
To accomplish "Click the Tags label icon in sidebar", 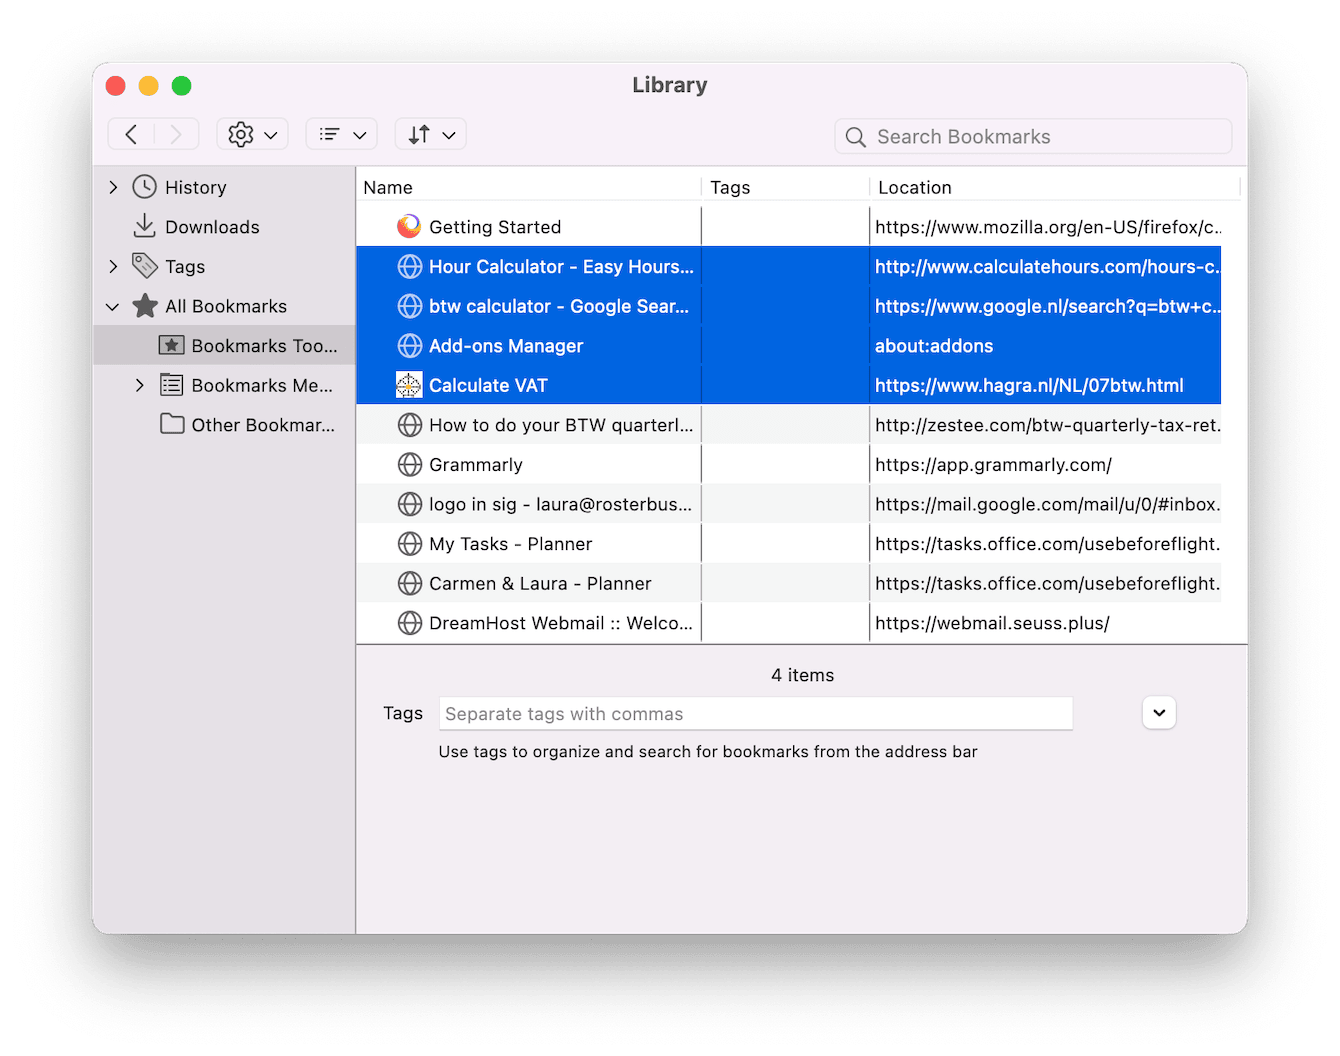I will tap(143, 266).
